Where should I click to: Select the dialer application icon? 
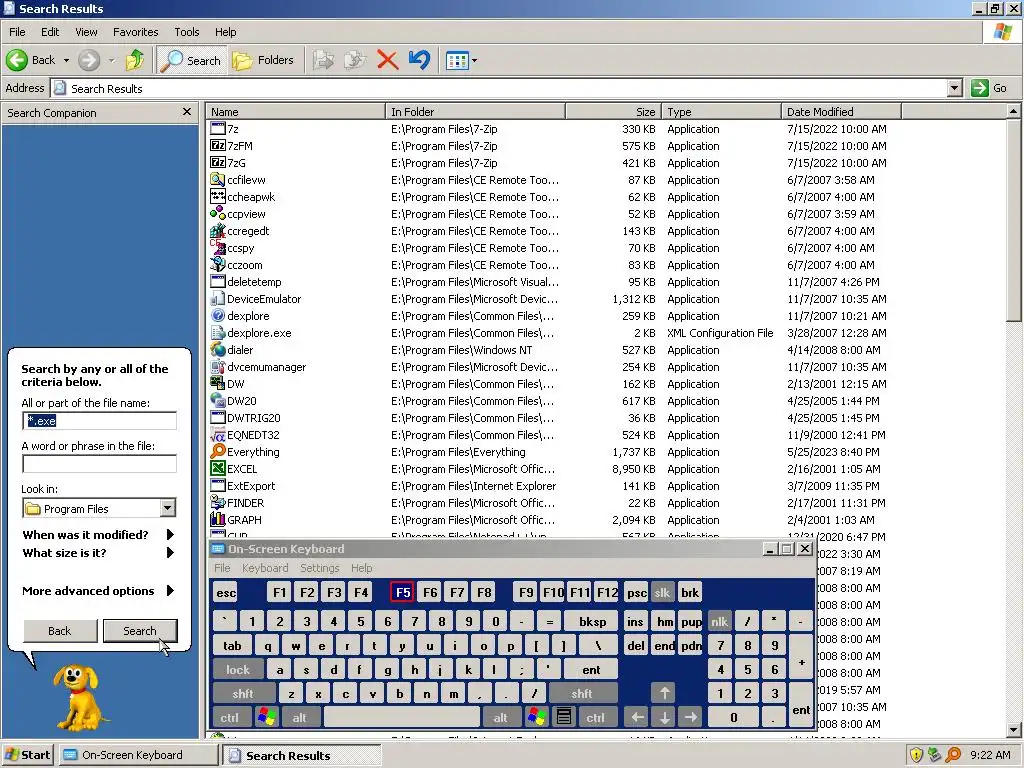coord(217,349)
